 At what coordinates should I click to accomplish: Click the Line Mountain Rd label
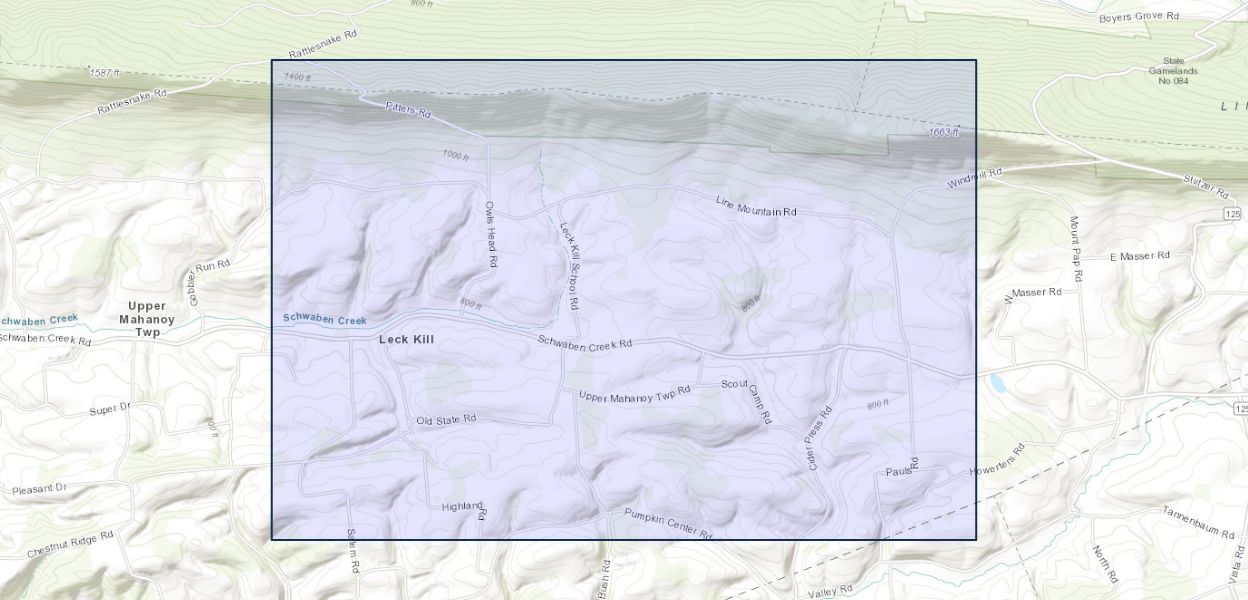(x=756, y=206)
